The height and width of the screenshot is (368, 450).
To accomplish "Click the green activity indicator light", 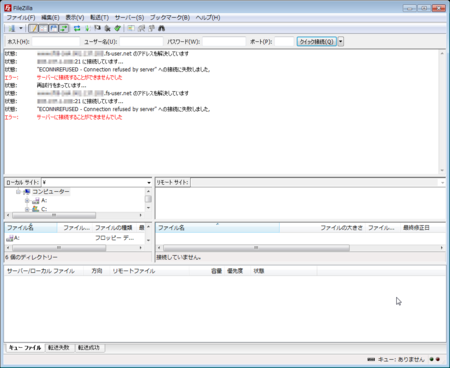I will point(431,359).
